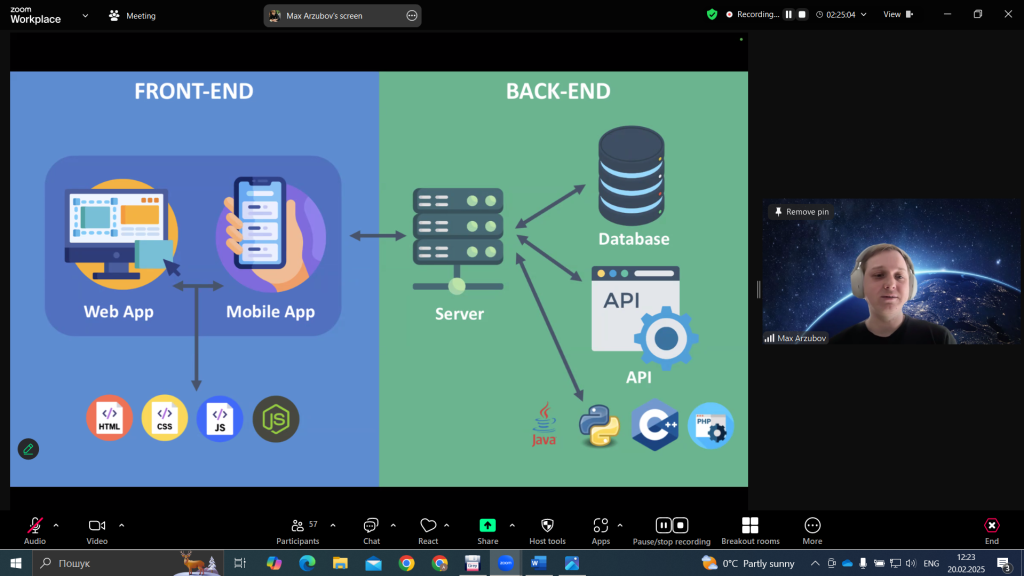Viewport: 1024px width, 576px height.
Task: Click the green annotation pencil icon
Action: click(28, 449)
